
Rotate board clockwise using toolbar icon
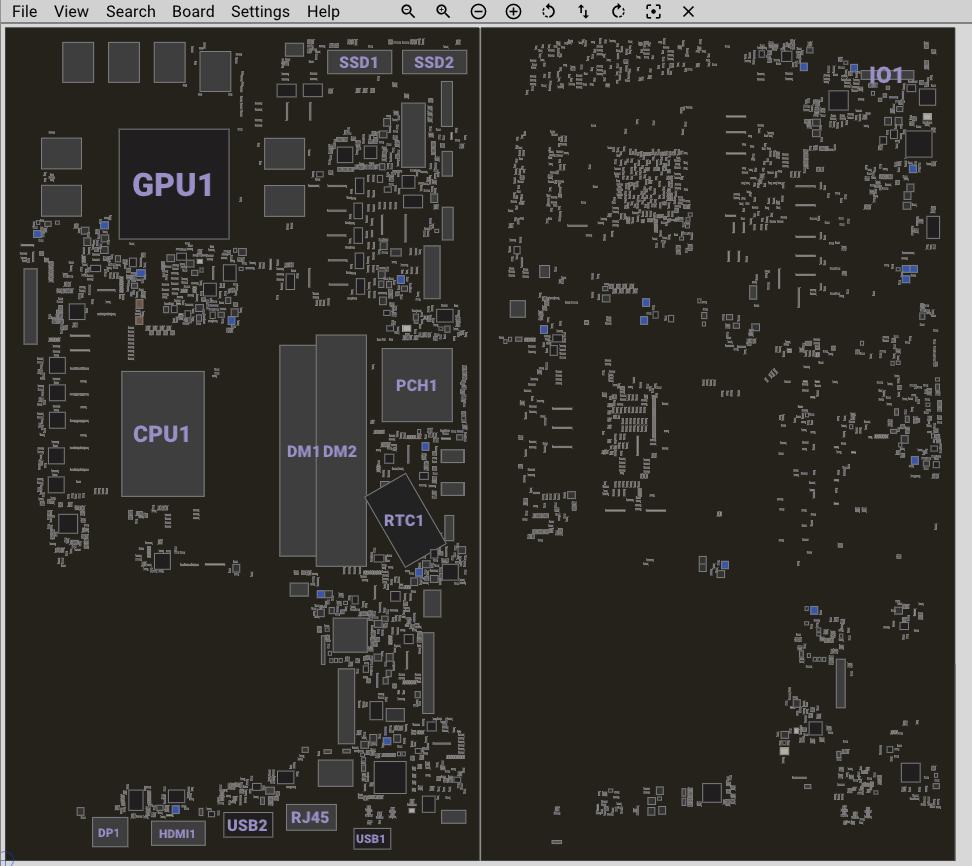click(618, 12)
